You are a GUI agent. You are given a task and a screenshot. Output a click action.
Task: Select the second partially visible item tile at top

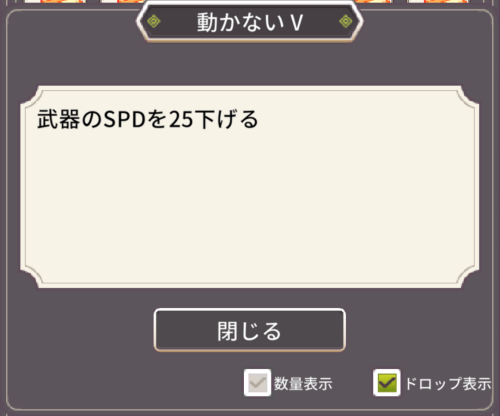click(122, 1)
